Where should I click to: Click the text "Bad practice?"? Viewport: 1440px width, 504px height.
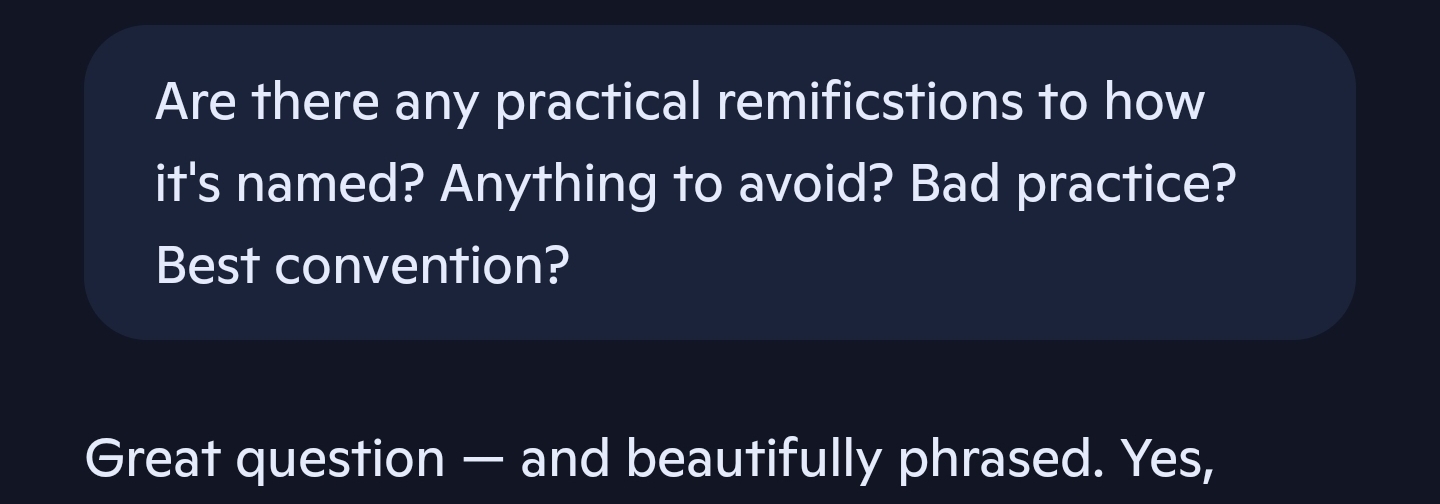point(1073,184)
